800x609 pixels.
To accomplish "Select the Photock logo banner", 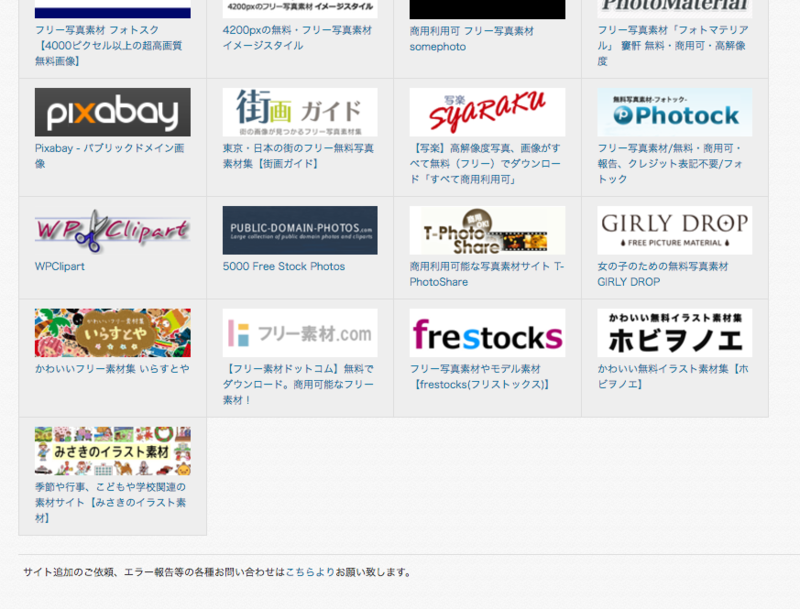I will [674, 112].
